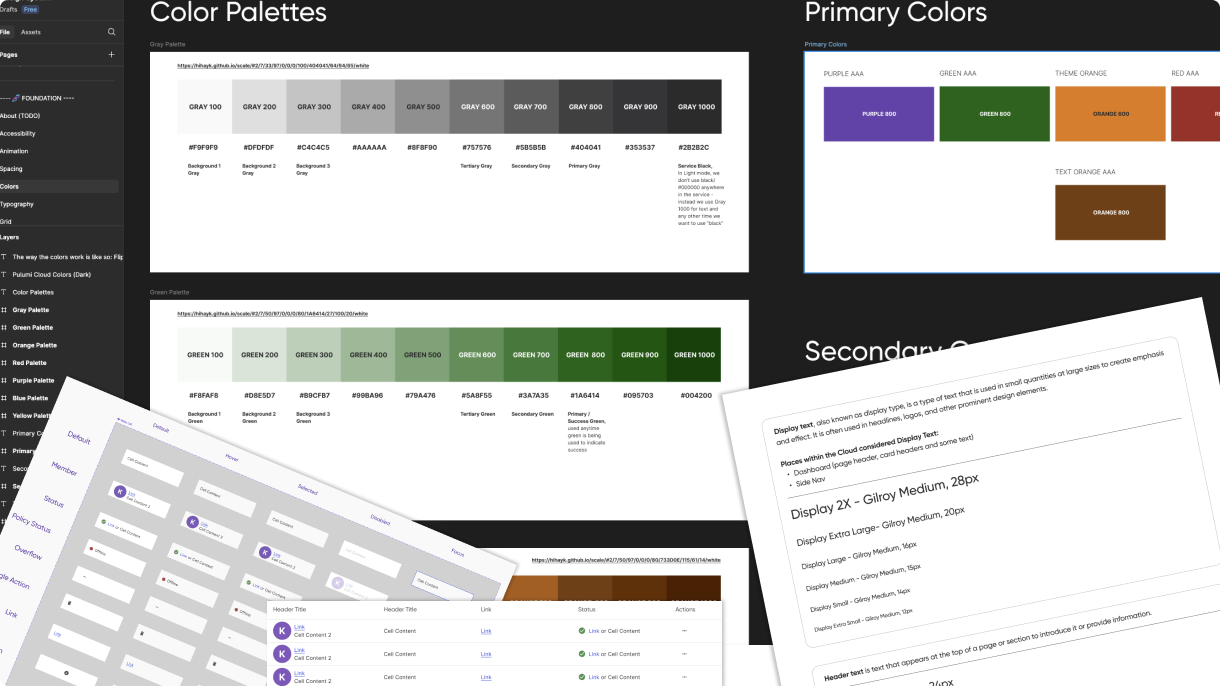Click the Link under the table's Link header
This screenshot has height=686, width=1220.
pyautogui.click(x=486, y=631)
